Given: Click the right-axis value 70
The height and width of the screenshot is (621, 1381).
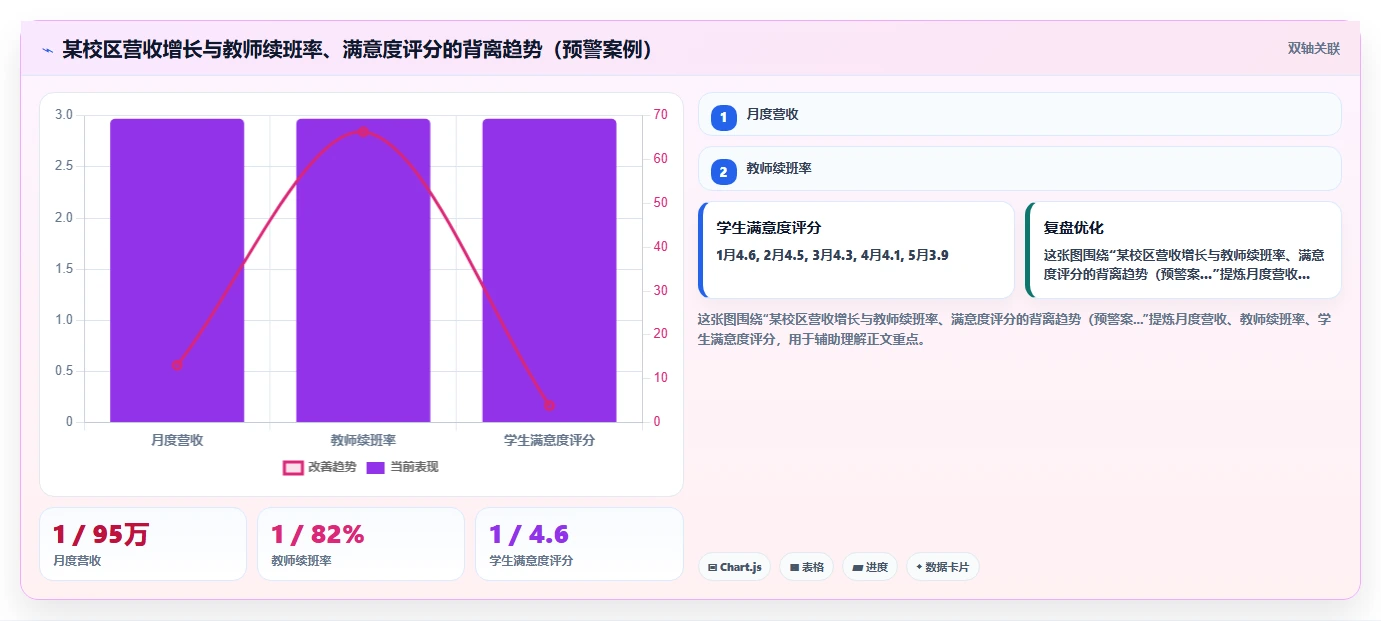Looking at the screenshot, I should coord(661,114).
